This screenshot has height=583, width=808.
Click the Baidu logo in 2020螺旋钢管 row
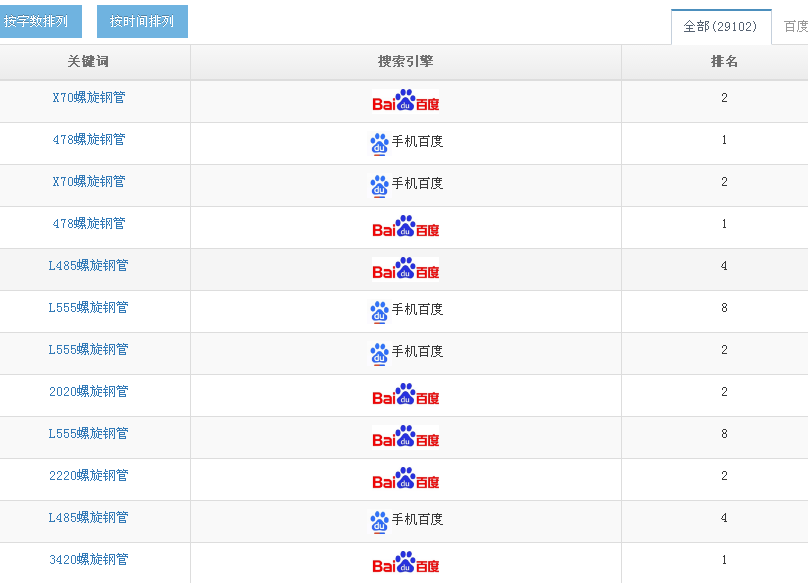click(405, 395)
